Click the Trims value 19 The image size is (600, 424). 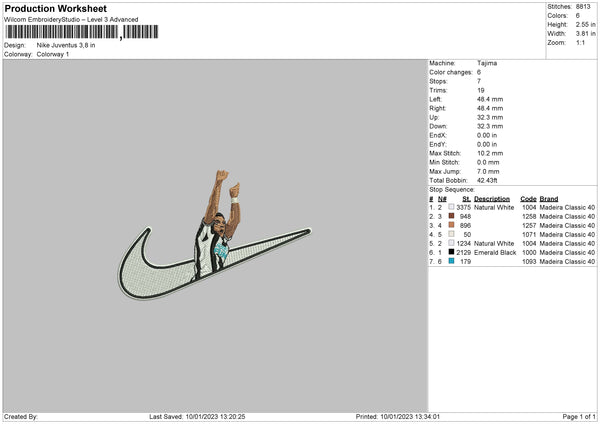[481, 90]
